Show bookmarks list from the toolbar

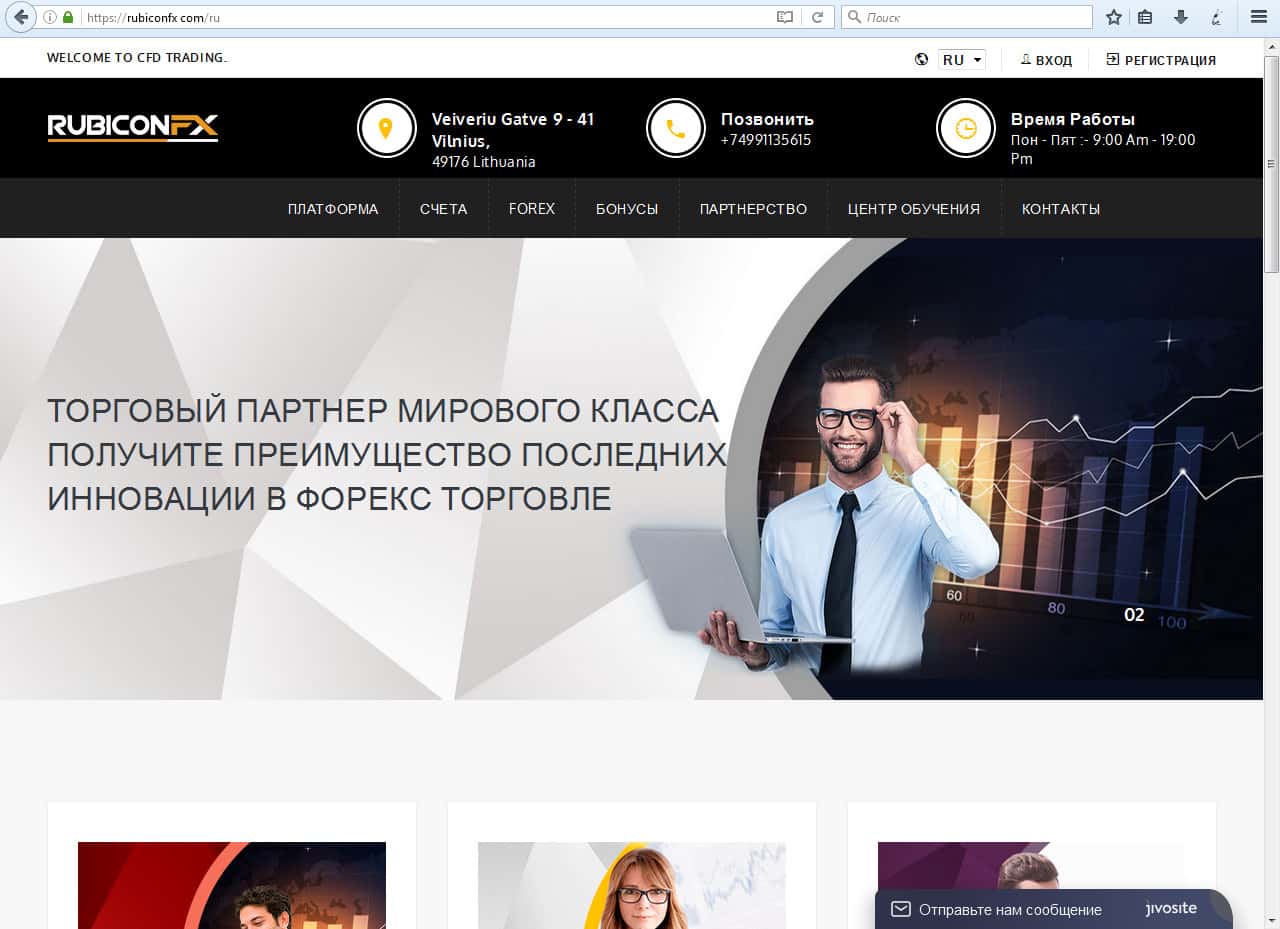1145,17
